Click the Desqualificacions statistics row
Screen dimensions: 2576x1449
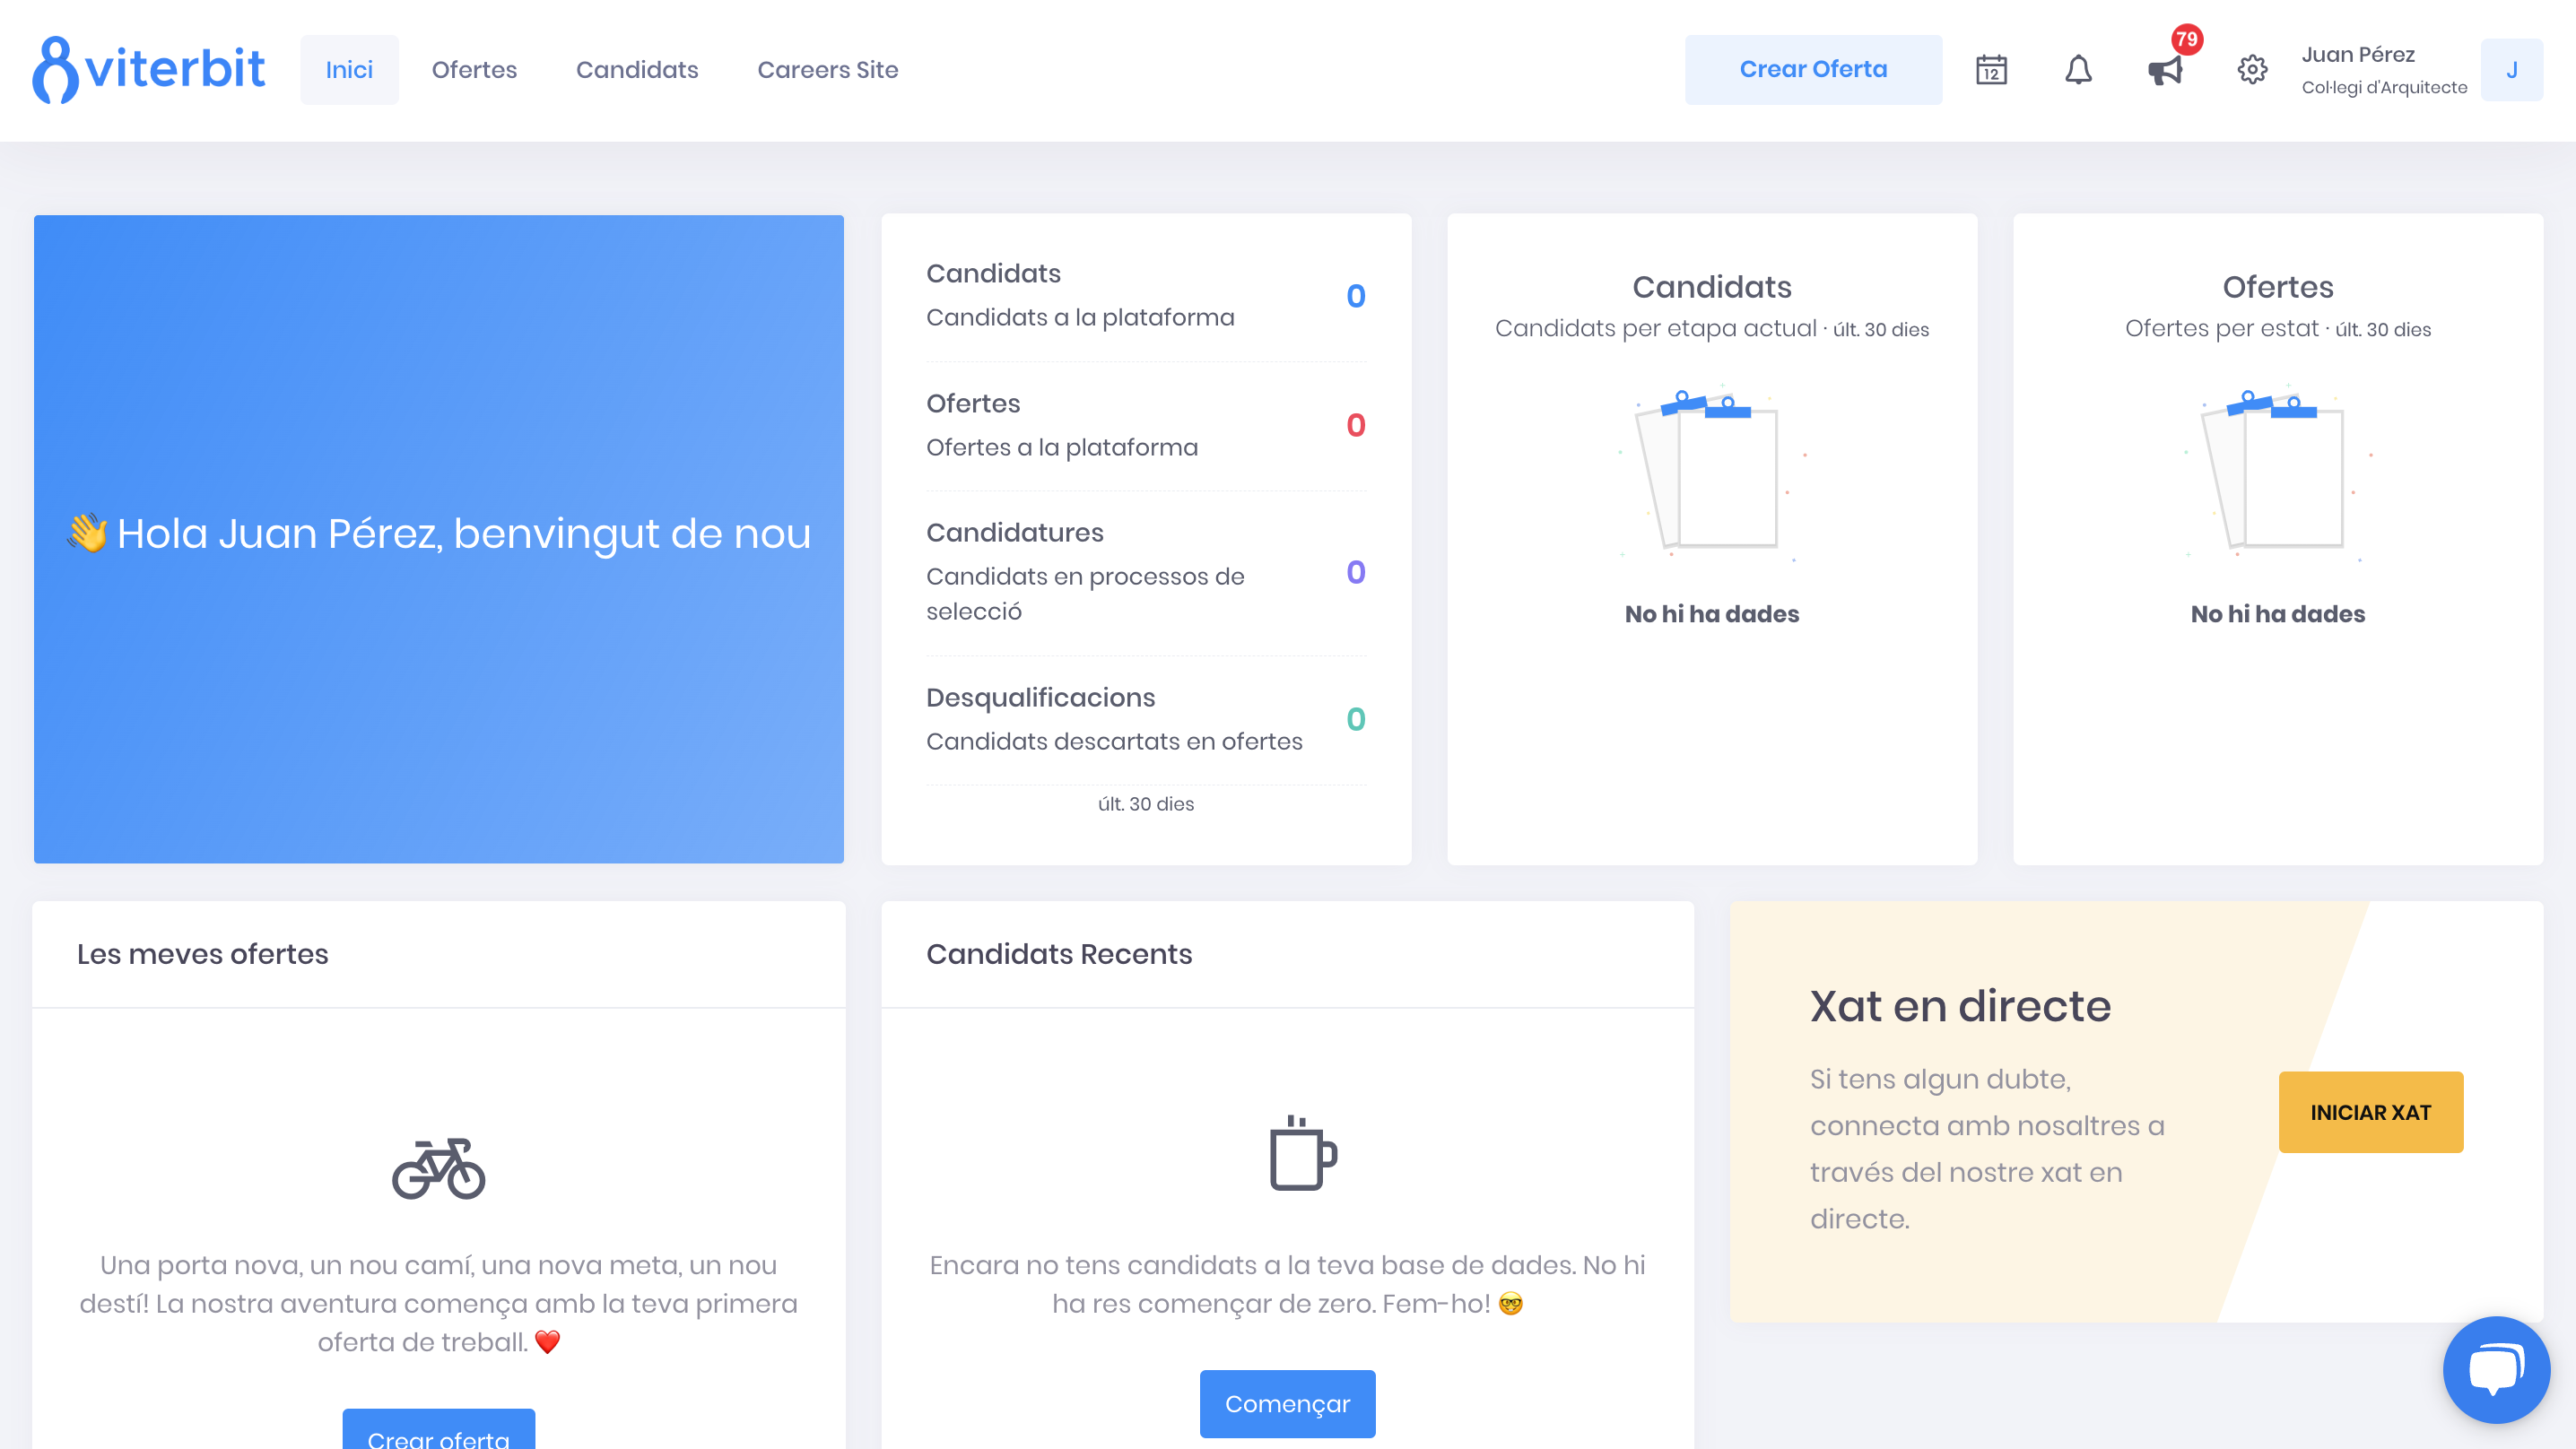click(1145, 719)
